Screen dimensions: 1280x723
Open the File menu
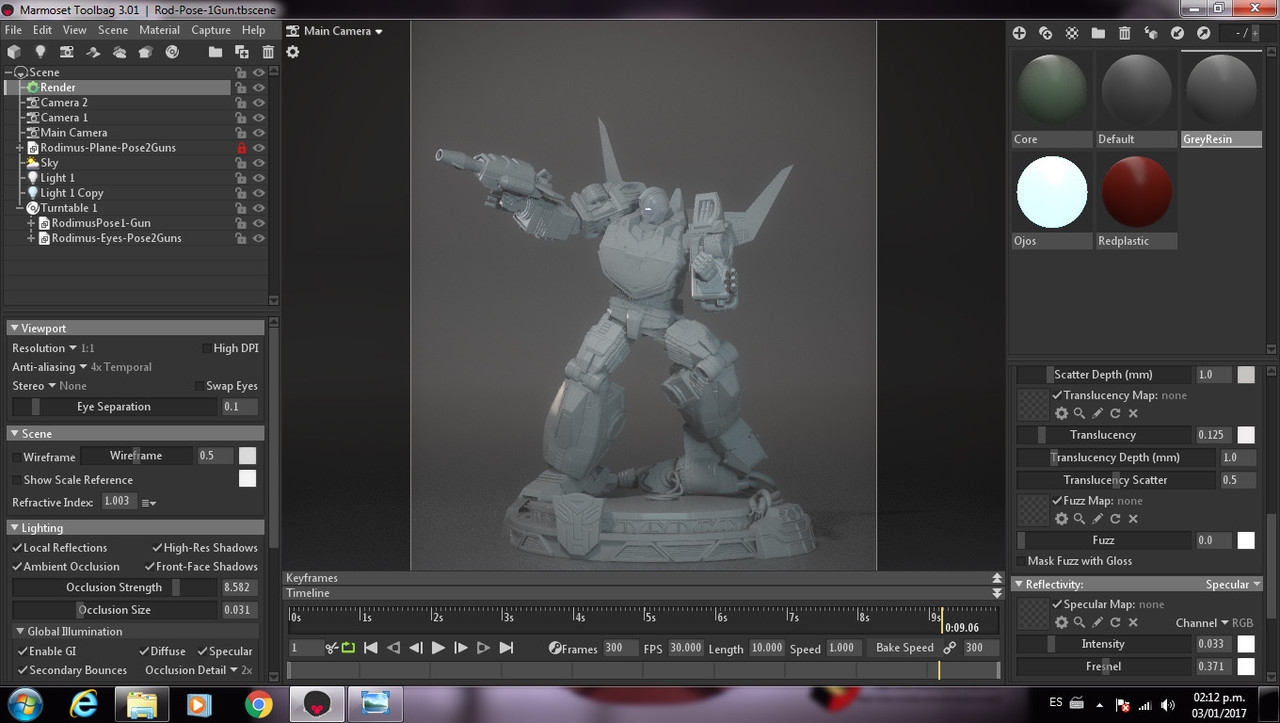[13, 30]
